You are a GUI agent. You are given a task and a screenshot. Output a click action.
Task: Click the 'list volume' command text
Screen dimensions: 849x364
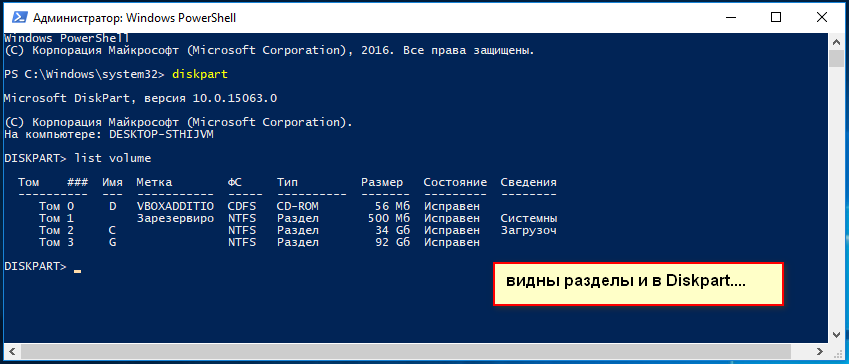click(113, 159)
